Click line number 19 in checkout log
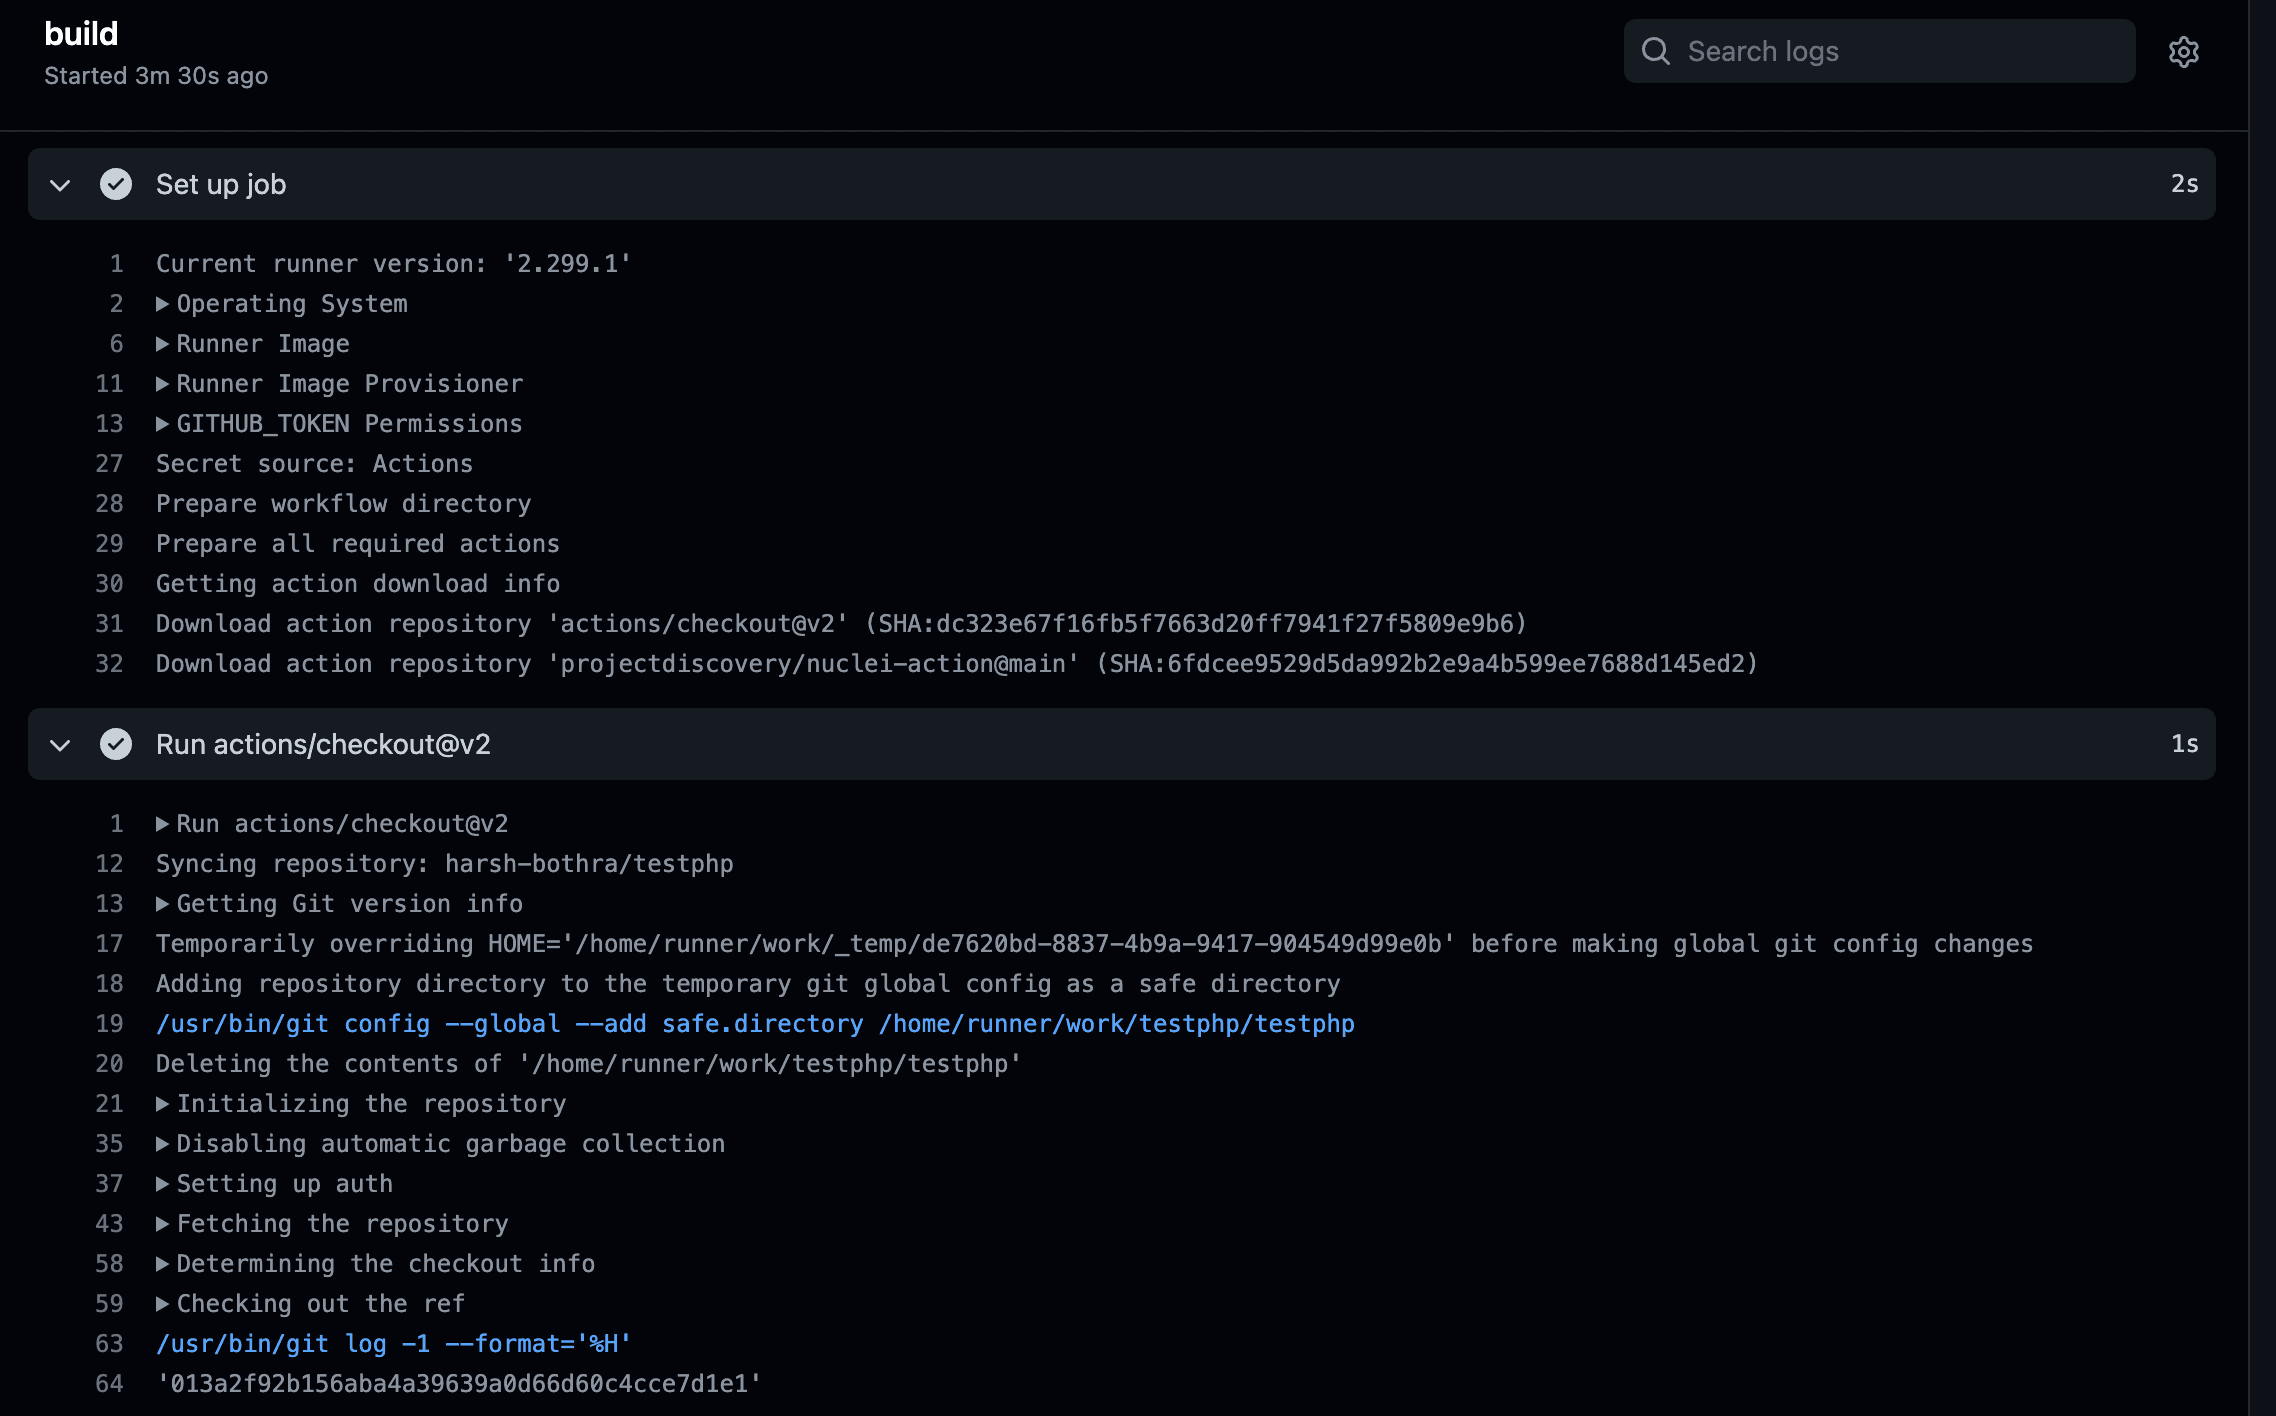This screenshot has height=1416, width=2276. click(x=109, y=1024)
